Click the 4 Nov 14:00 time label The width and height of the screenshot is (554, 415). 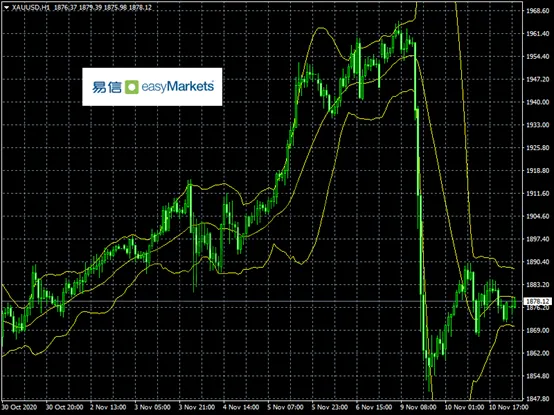(x=242, y=408)
